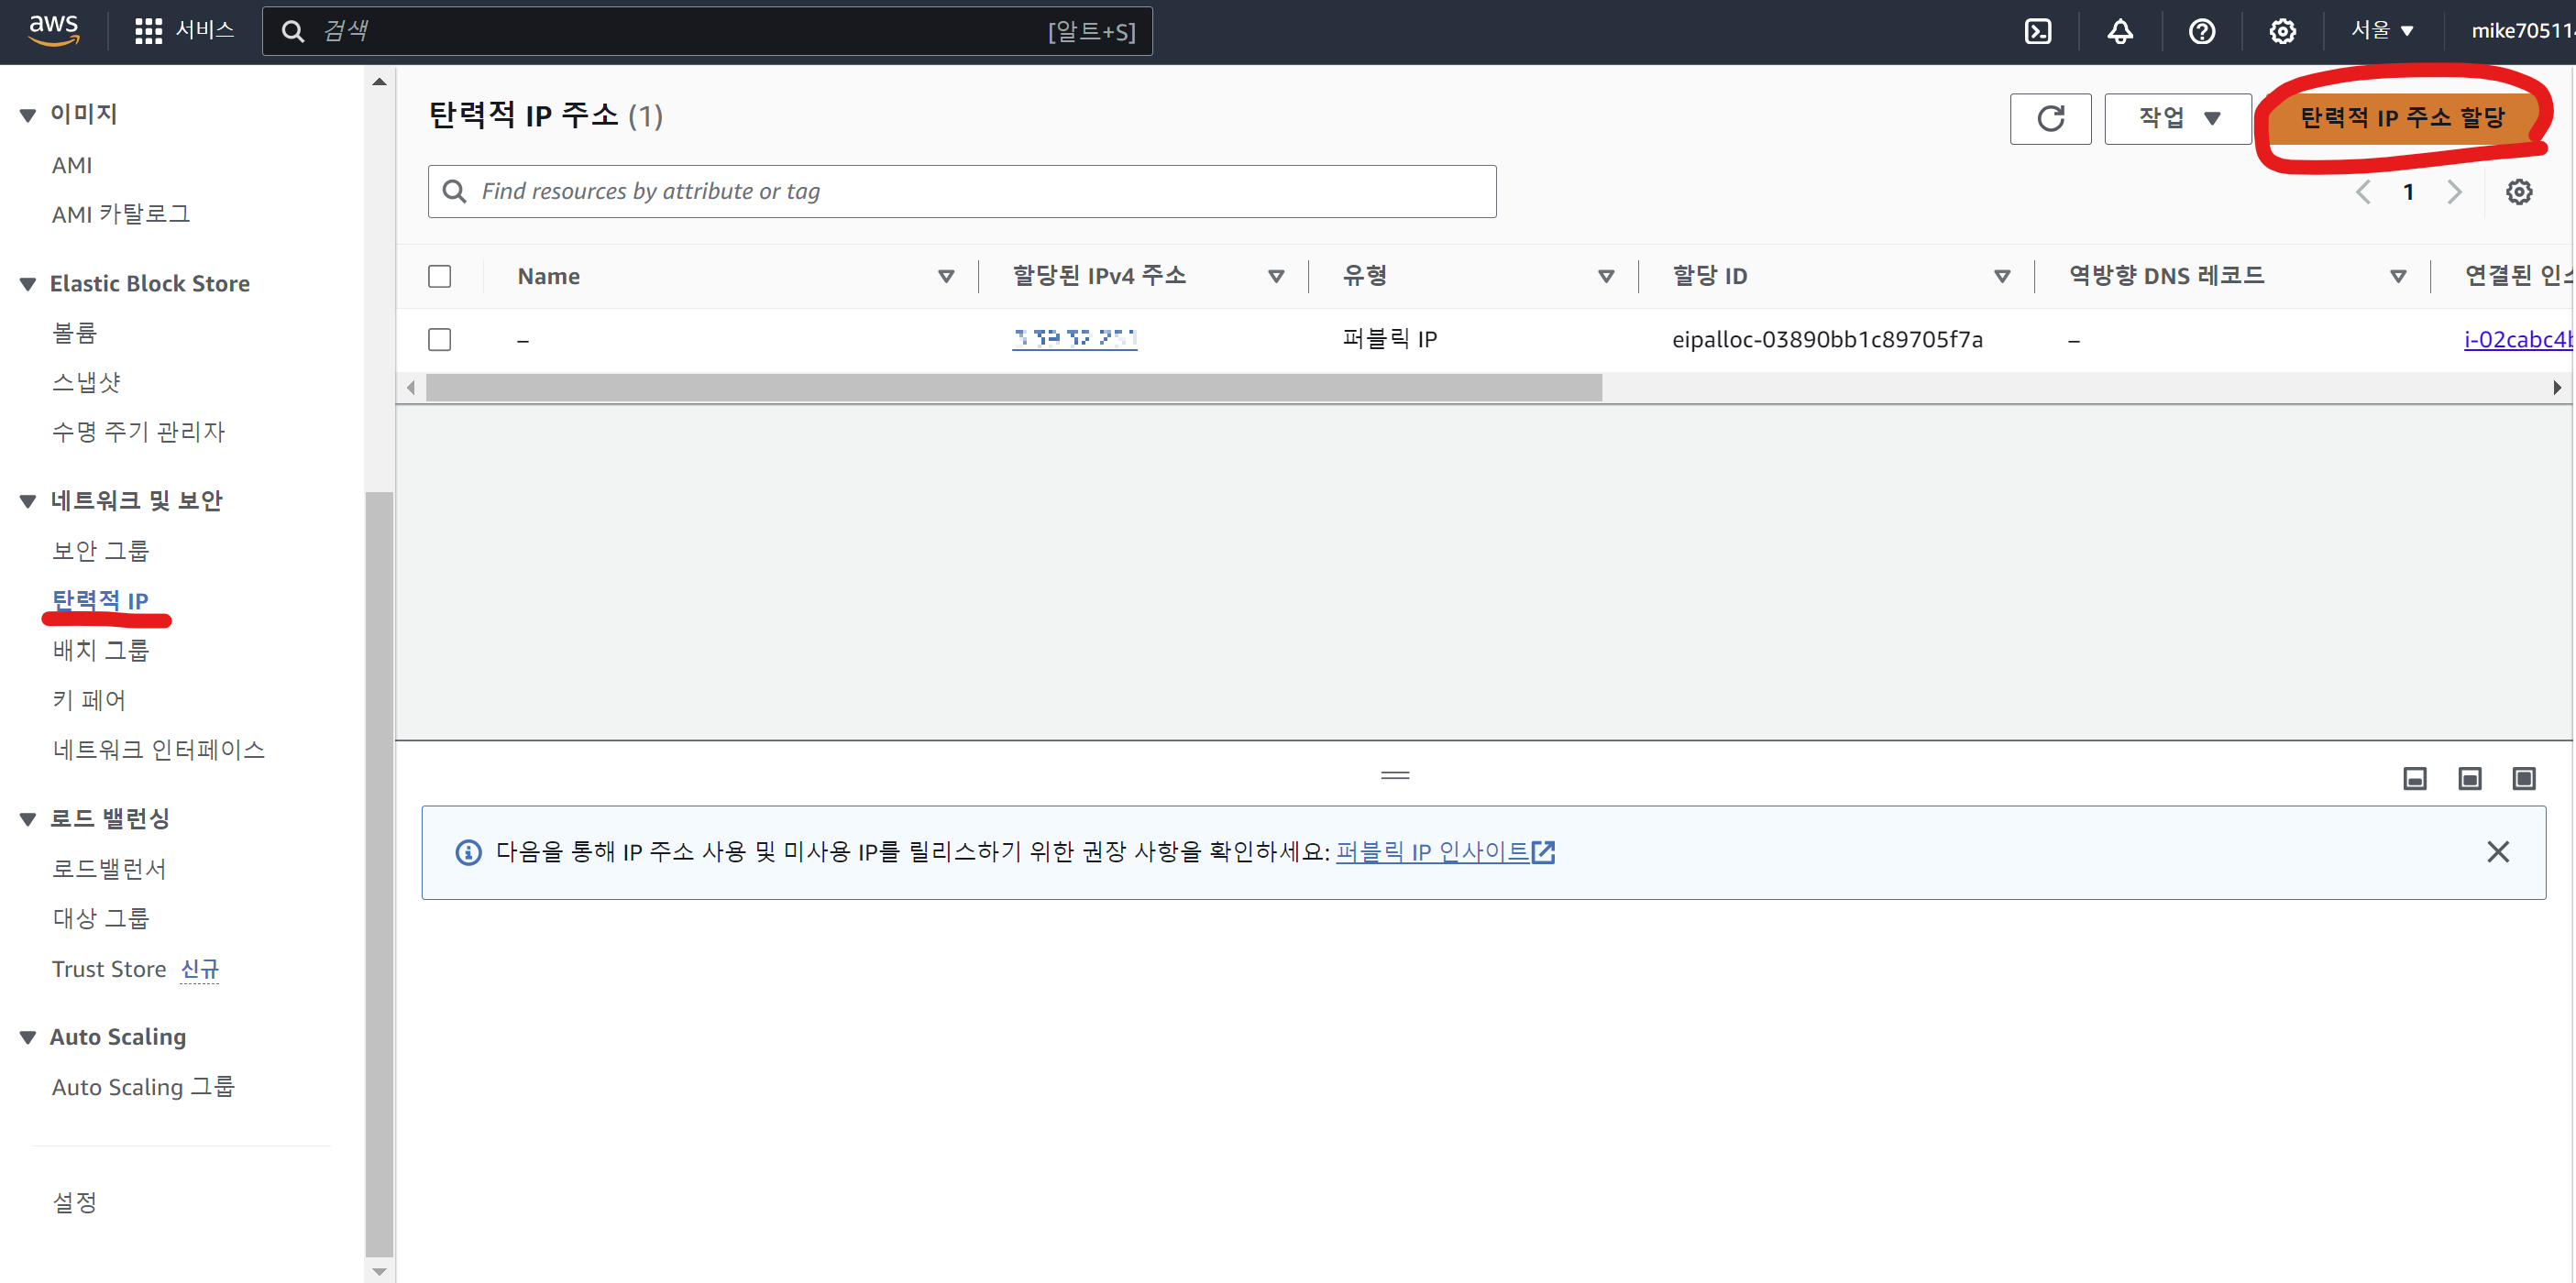The image size is (2576, 1283).
Task: Click the 탄력적 IP 주소 할당 button
Action: pos(2401,118)
